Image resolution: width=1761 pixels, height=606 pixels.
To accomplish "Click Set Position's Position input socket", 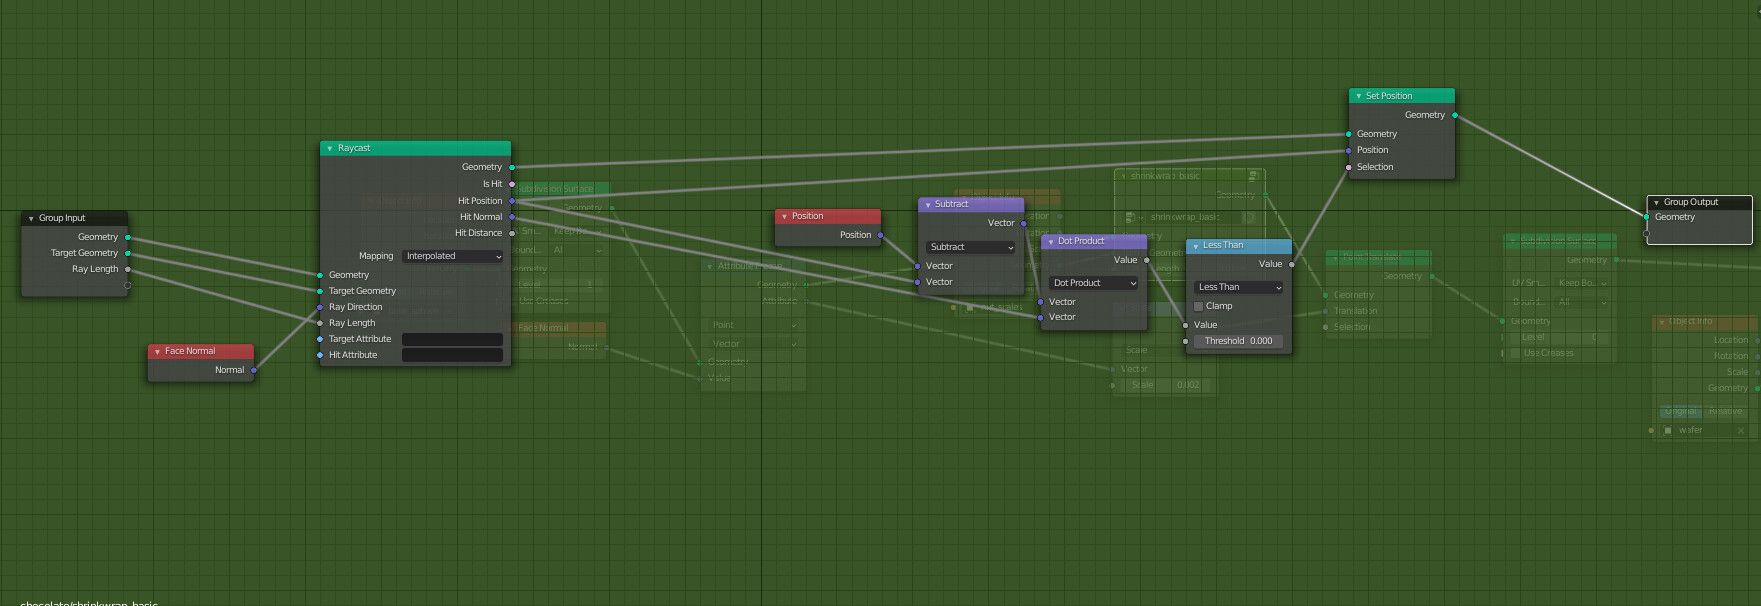I will tap(1349, 150).
